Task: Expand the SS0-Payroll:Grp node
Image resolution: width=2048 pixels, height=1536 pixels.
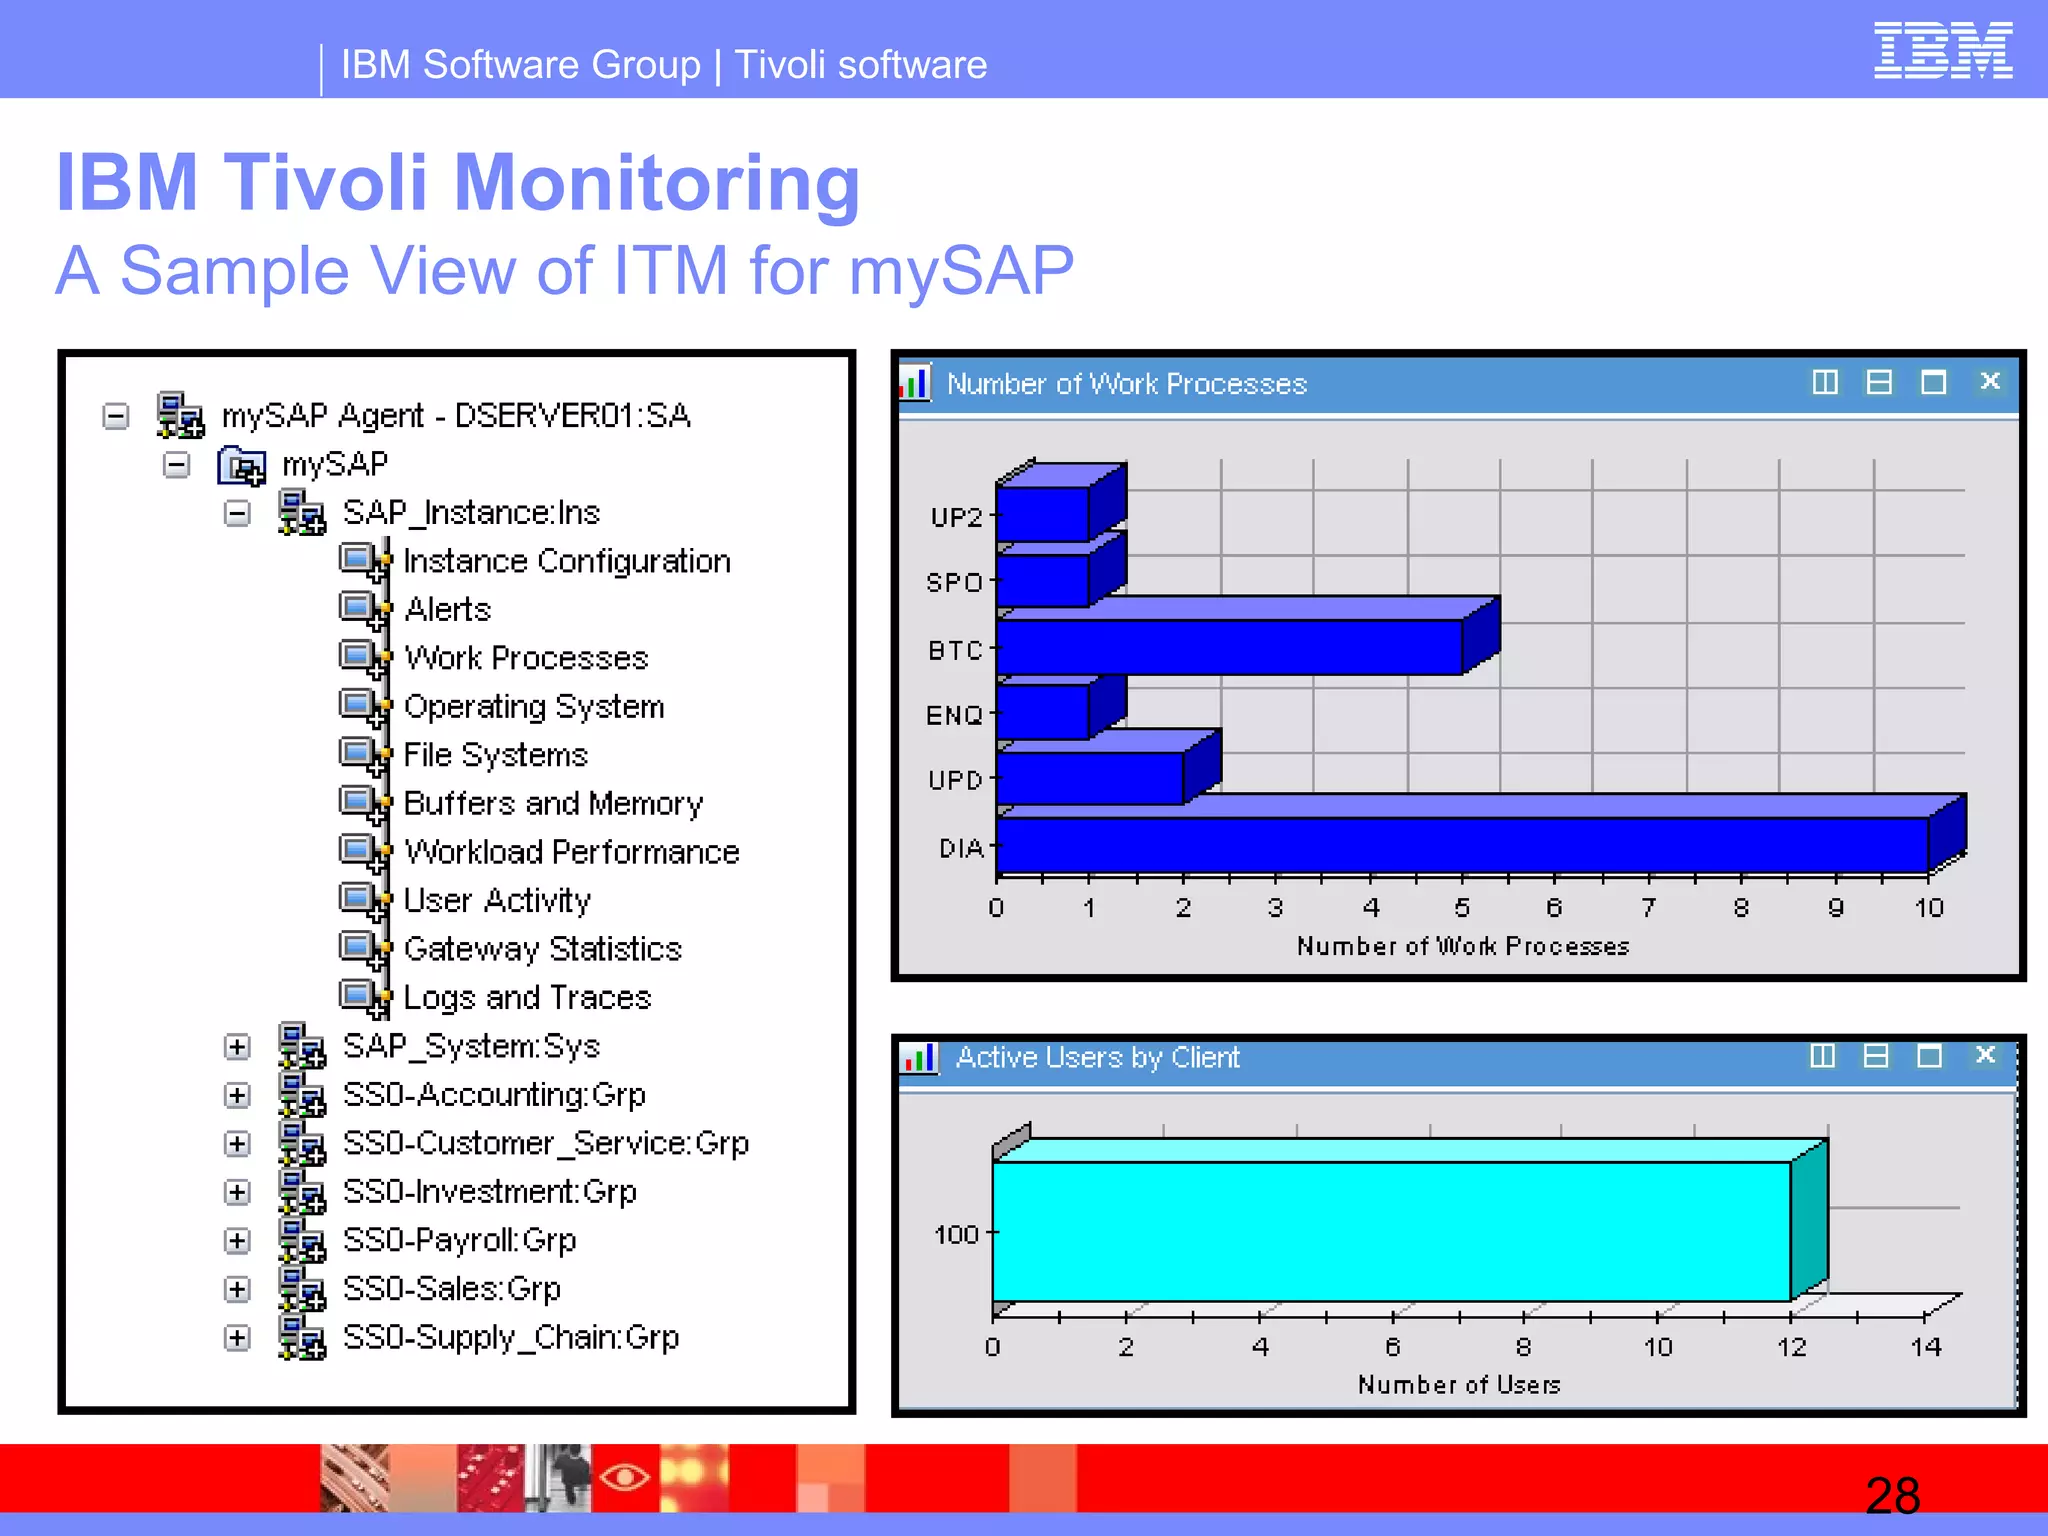Action: pyautogui.click(x=237, y=1241)
